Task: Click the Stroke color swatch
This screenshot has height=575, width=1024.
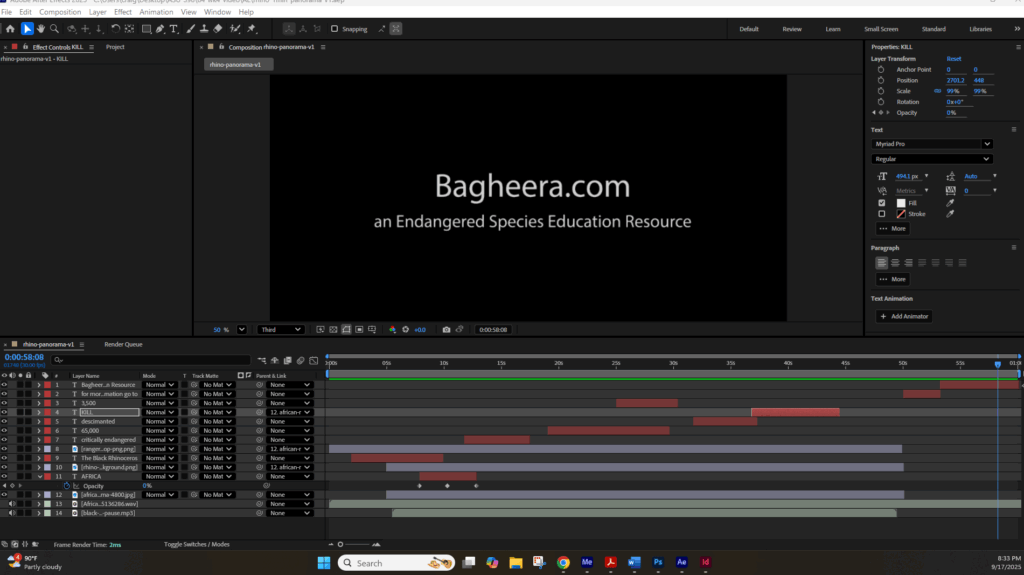Action: click(x=900, y=214)
